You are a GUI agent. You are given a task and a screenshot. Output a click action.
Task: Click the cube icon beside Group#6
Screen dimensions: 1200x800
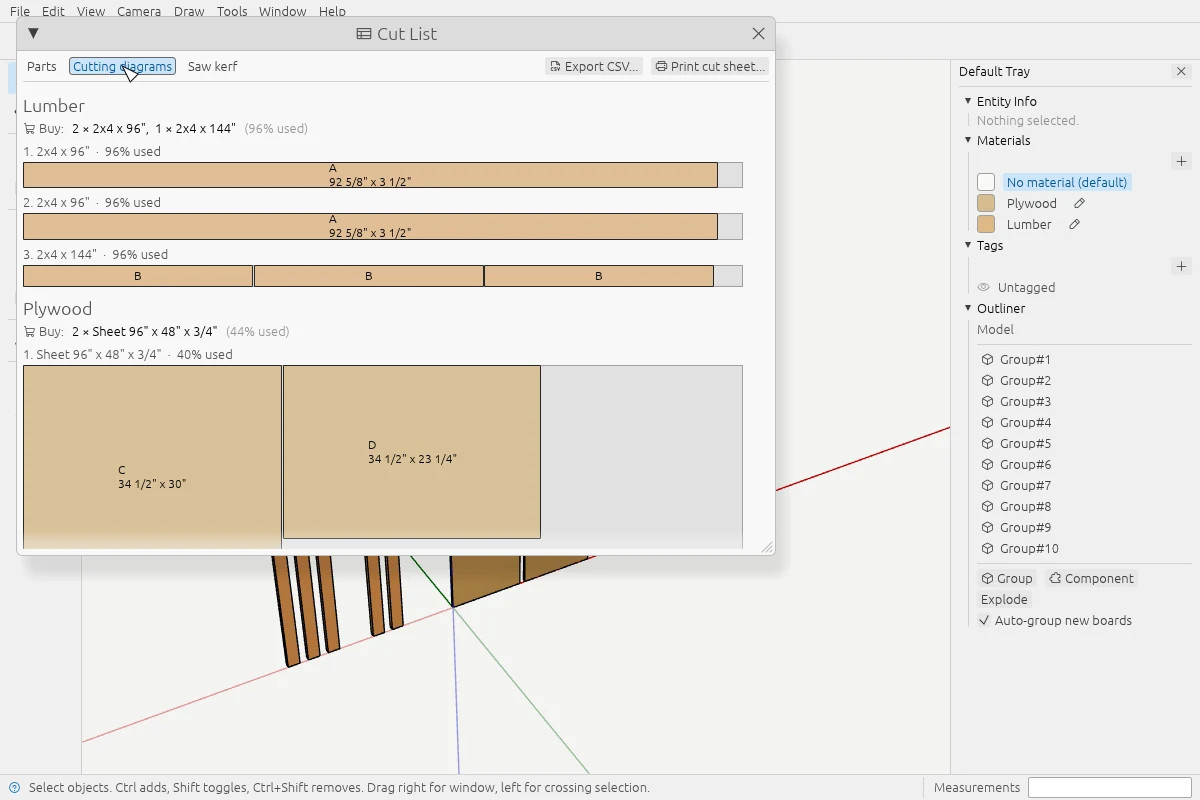click(987, 465)
